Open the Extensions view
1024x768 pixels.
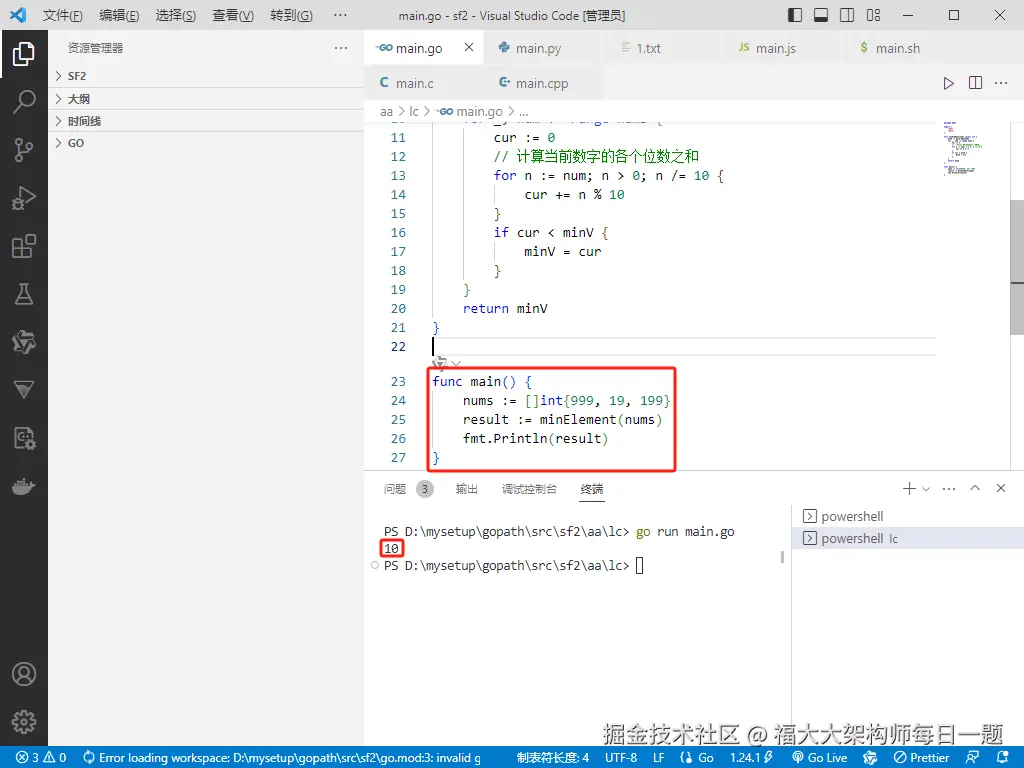click(x=24, y=246)
